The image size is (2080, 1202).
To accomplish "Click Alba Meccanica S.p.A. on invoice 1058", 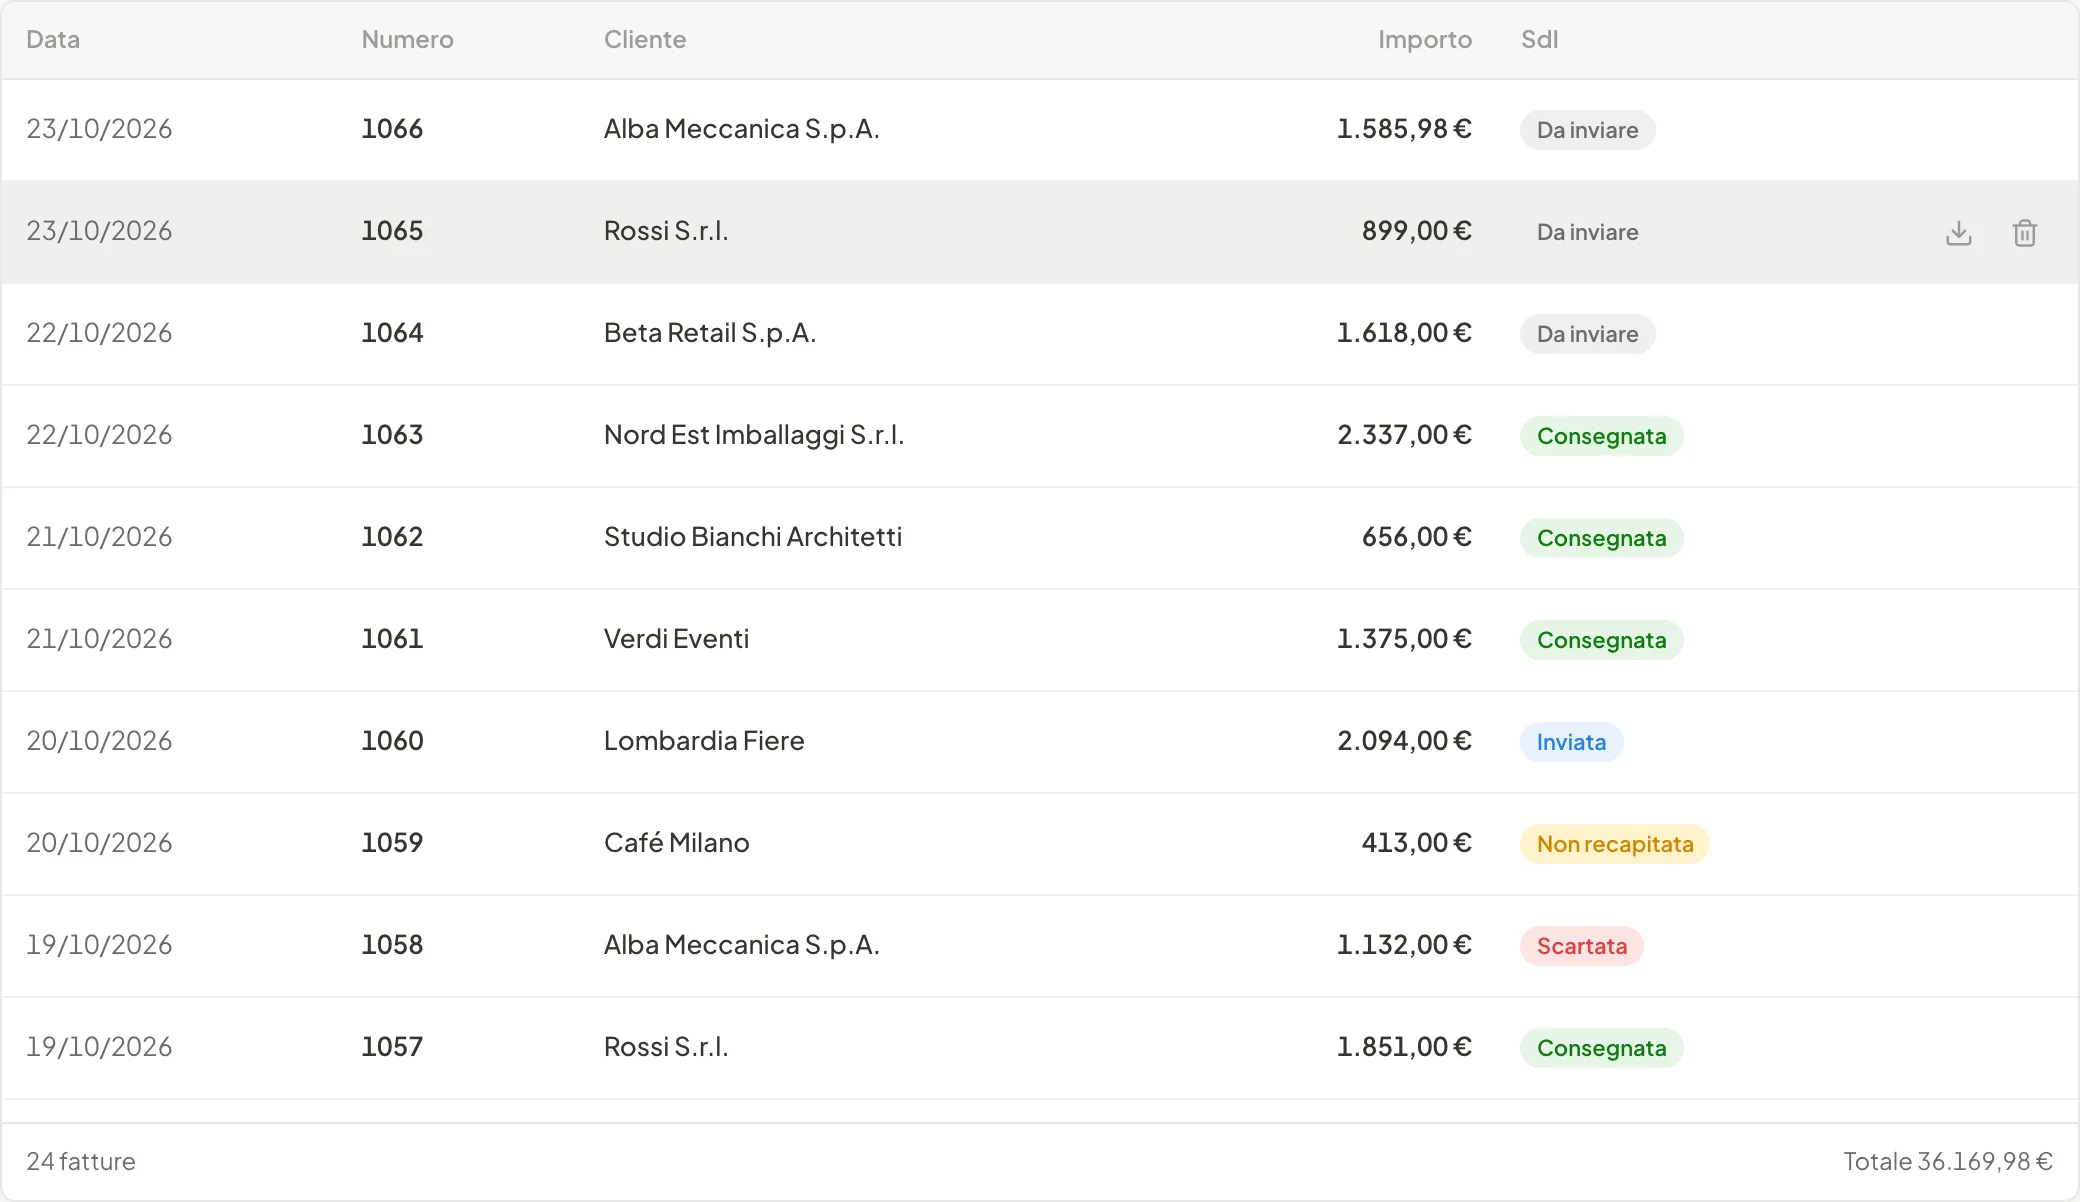I will click(742, 945).
